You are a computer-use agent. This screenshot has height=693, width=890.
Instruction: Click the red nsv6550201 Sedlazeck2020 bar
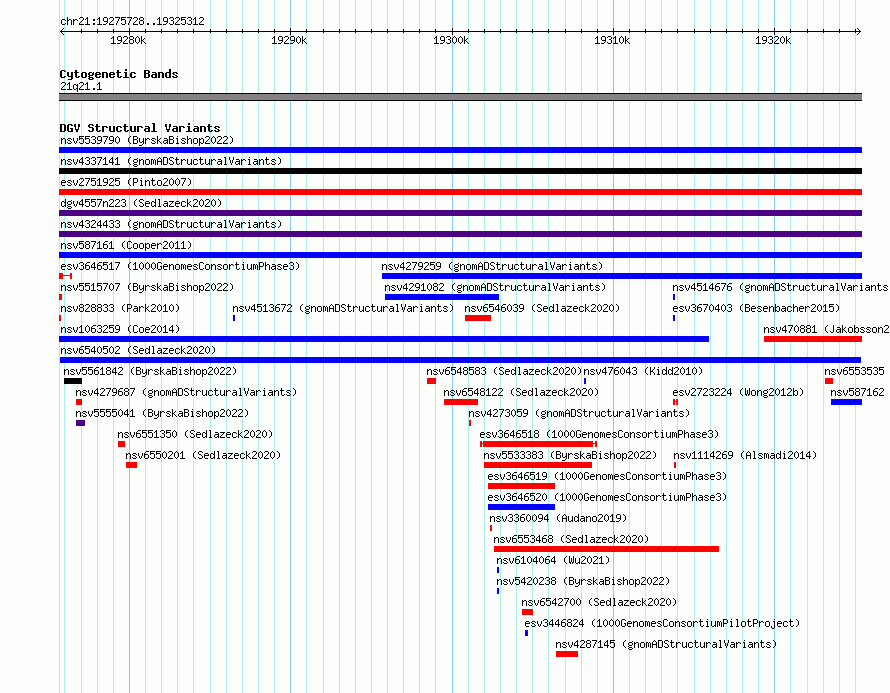pyautogui.click(x=131, y=465)
